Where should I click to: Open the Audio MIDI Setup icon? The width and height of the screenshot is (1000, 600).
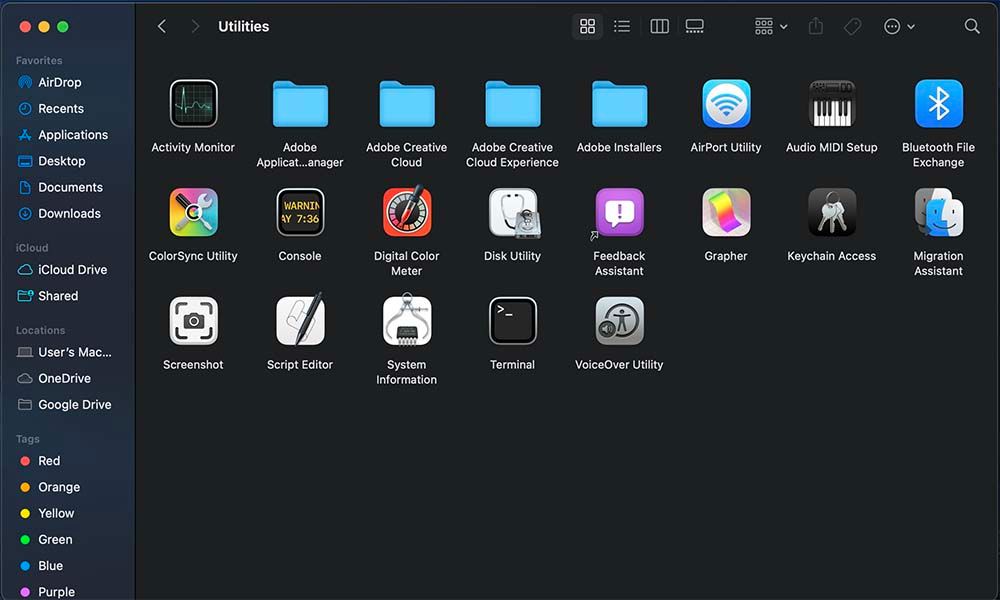832,104
